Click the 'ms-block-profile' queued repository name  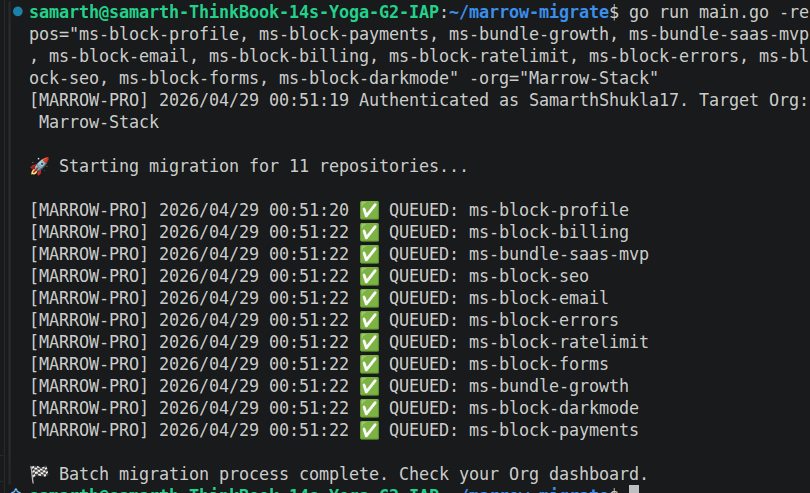tap(549, 210)
